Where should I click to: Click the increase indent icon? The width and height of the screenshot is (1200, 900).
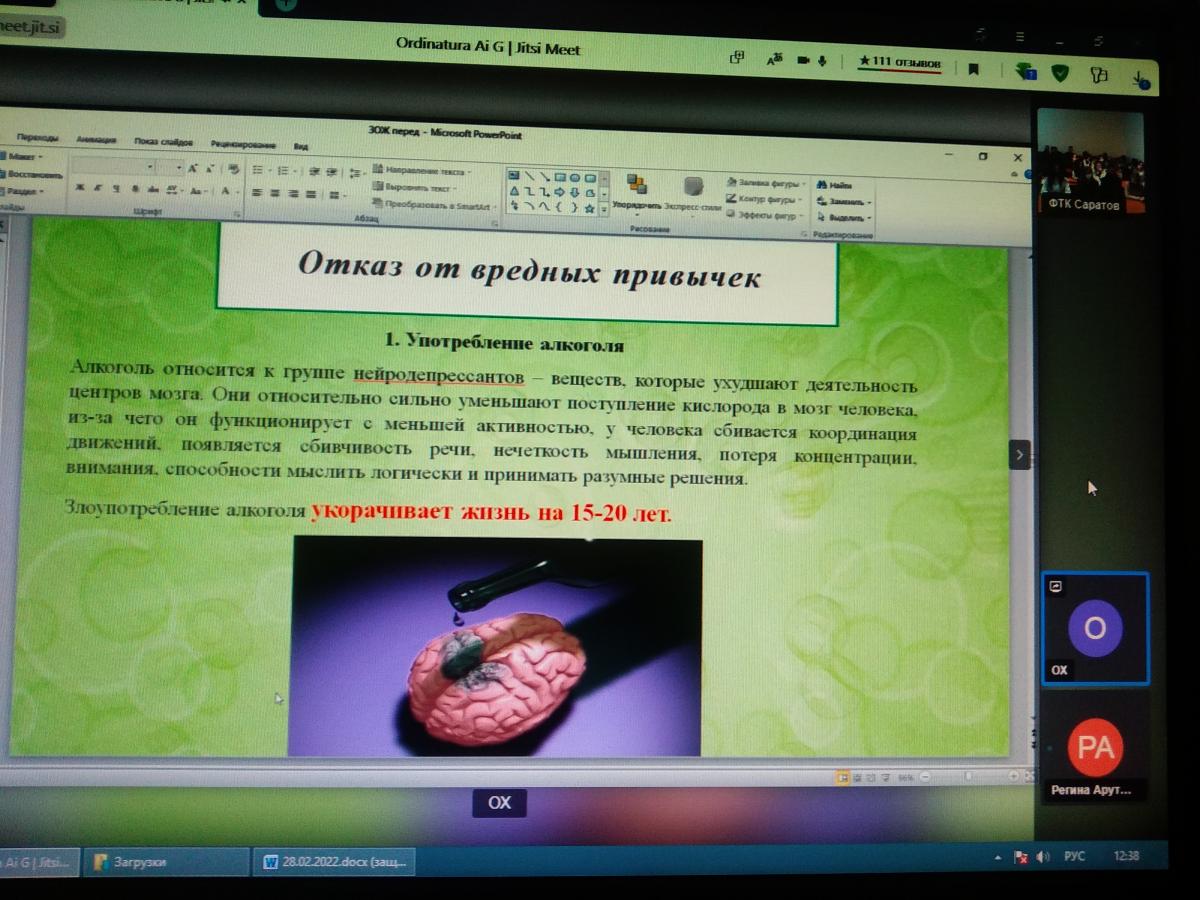click(331, 172)
